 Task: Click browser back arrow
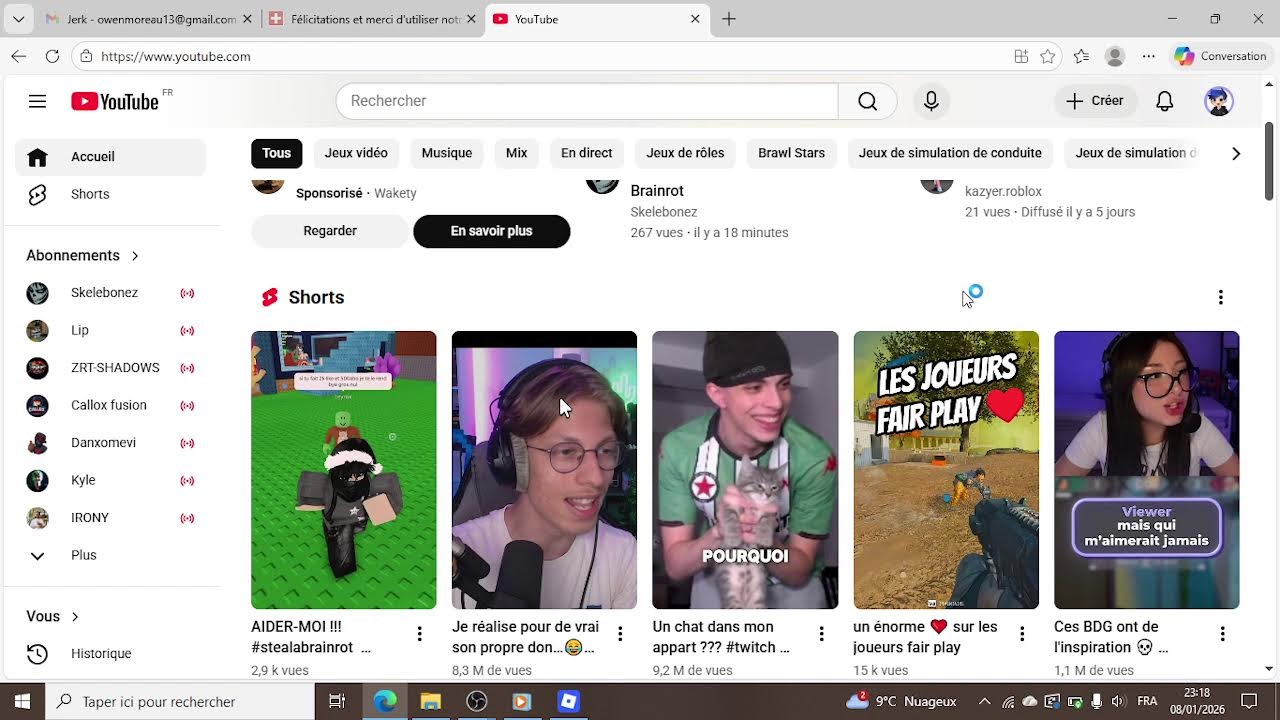click(18, 56)
